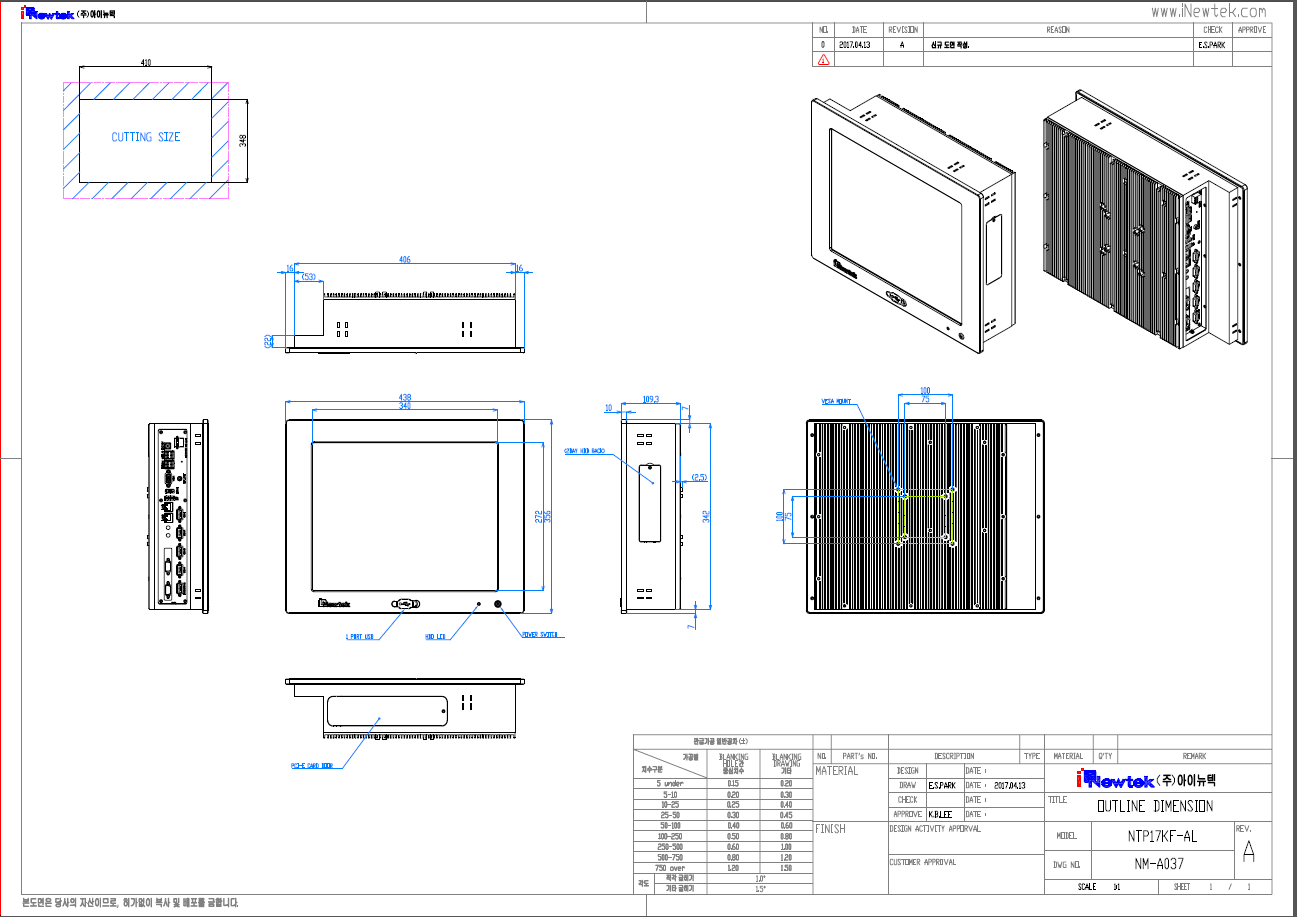Screen dimensions: 1297x917
Task: Click the iNewtek logo inside the title block
Action: [1114, 780]
